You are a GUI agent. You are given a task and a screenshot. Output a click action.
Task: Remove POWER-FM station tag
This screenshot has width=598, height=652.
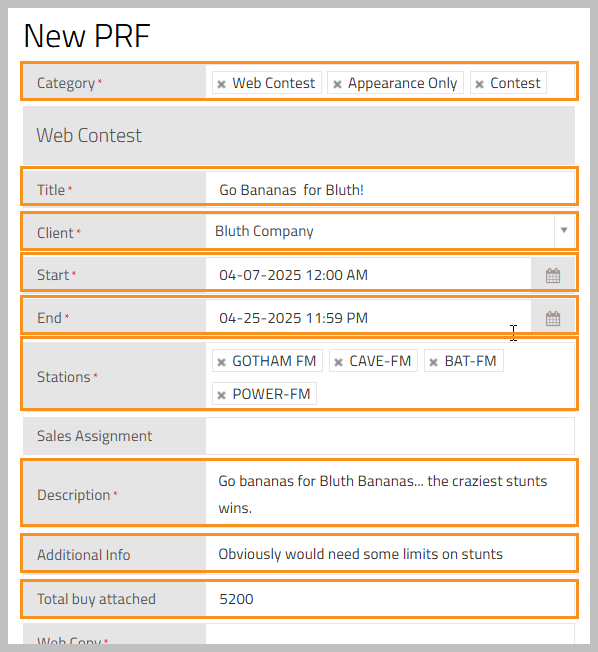[221, 395]
